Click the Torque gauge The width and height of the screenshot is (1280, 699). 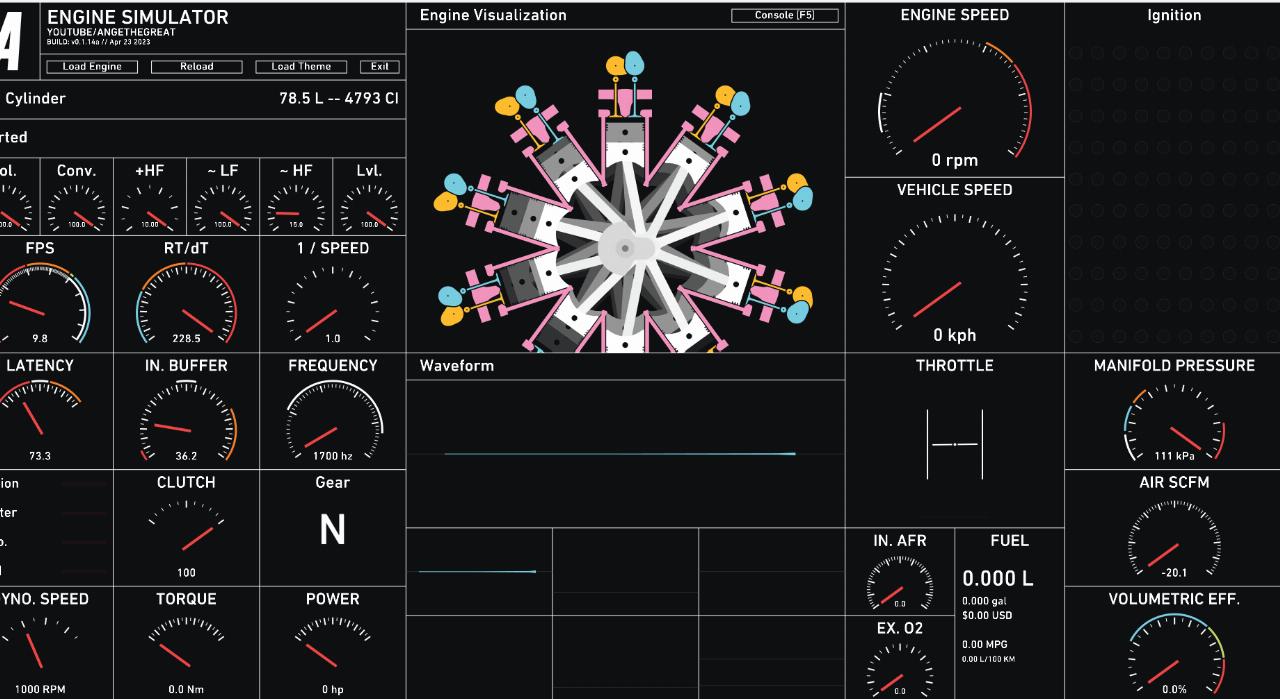point(186,650)
